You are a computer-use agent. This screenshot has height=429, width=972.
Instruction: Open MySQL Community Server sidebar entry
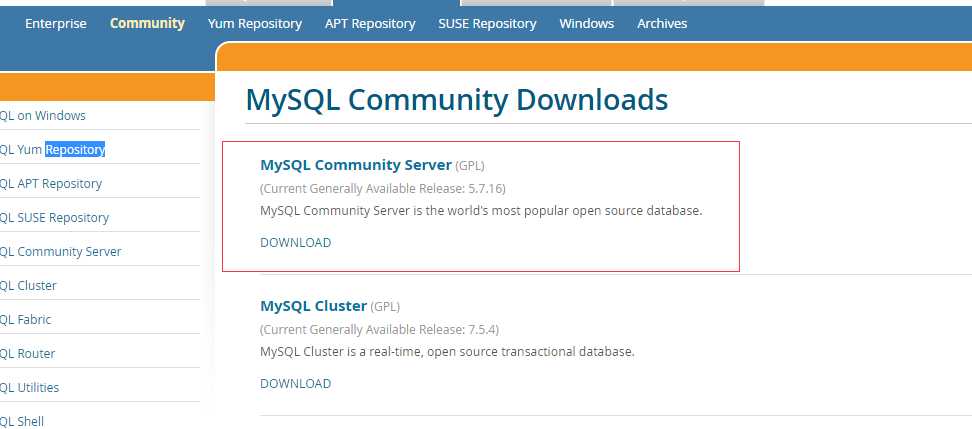tap(61, 252)
